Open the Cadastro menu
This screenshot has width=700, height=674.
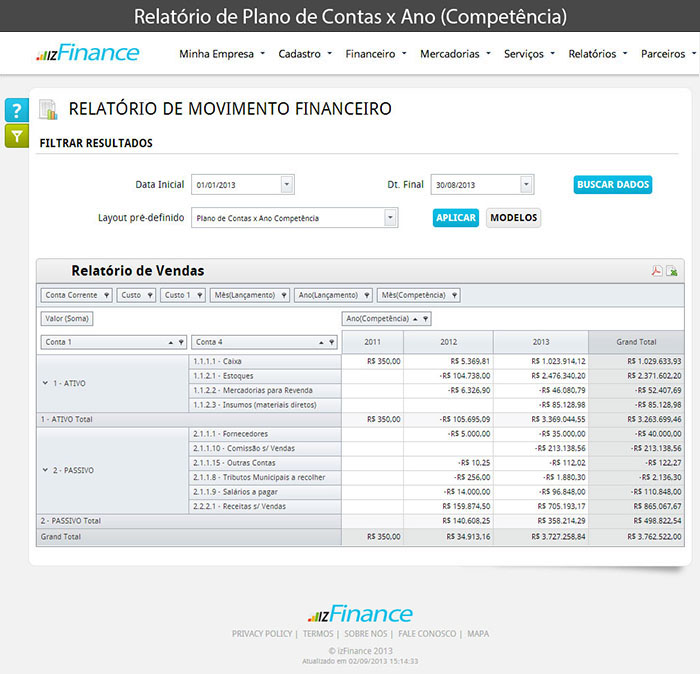305,54
